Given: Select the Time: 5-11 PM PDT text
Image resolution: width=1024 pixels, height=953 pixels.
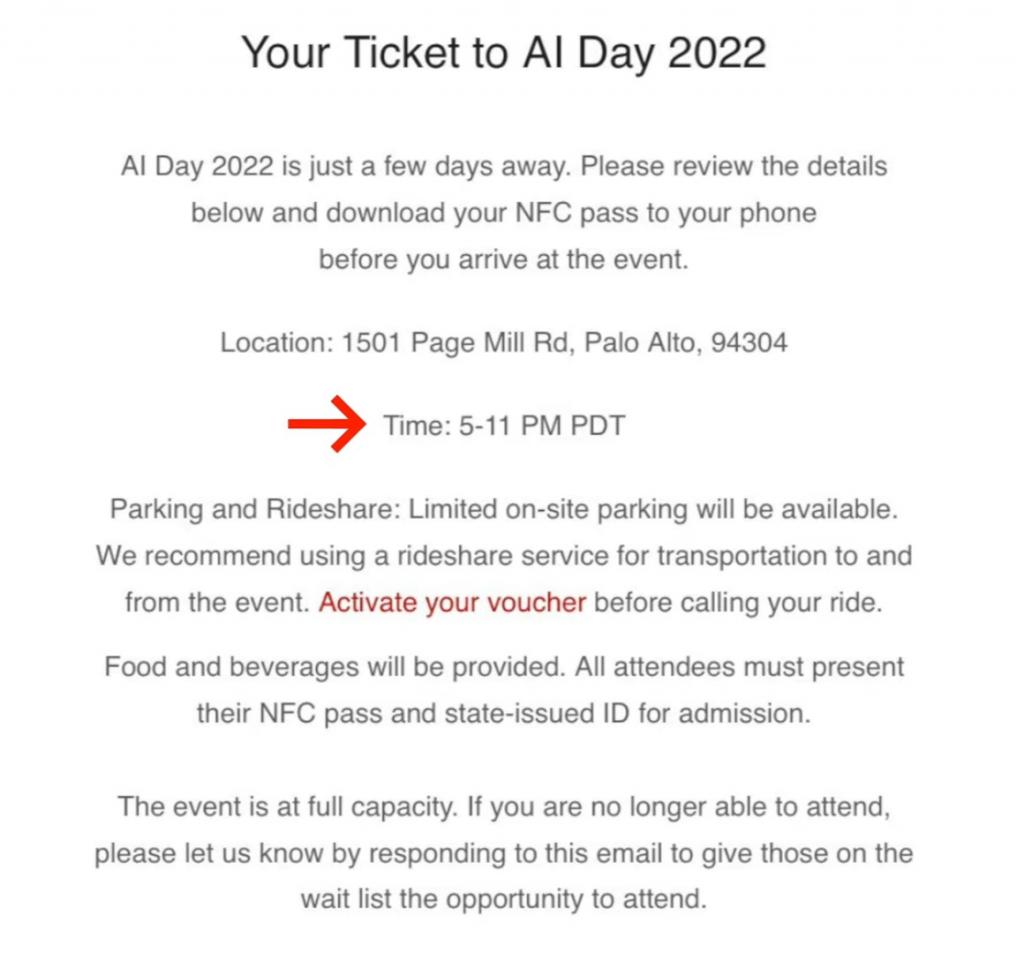Looking at the screenshot, I should (504, 425).
